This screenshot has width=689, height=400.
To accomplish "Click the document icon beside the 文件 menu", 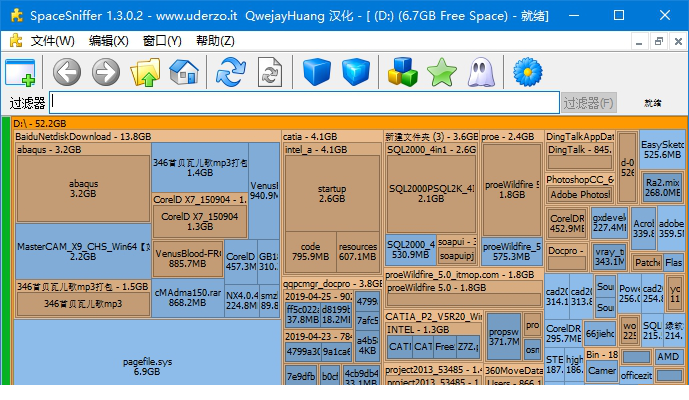I will pyautogui.click(x=16, y=41).
